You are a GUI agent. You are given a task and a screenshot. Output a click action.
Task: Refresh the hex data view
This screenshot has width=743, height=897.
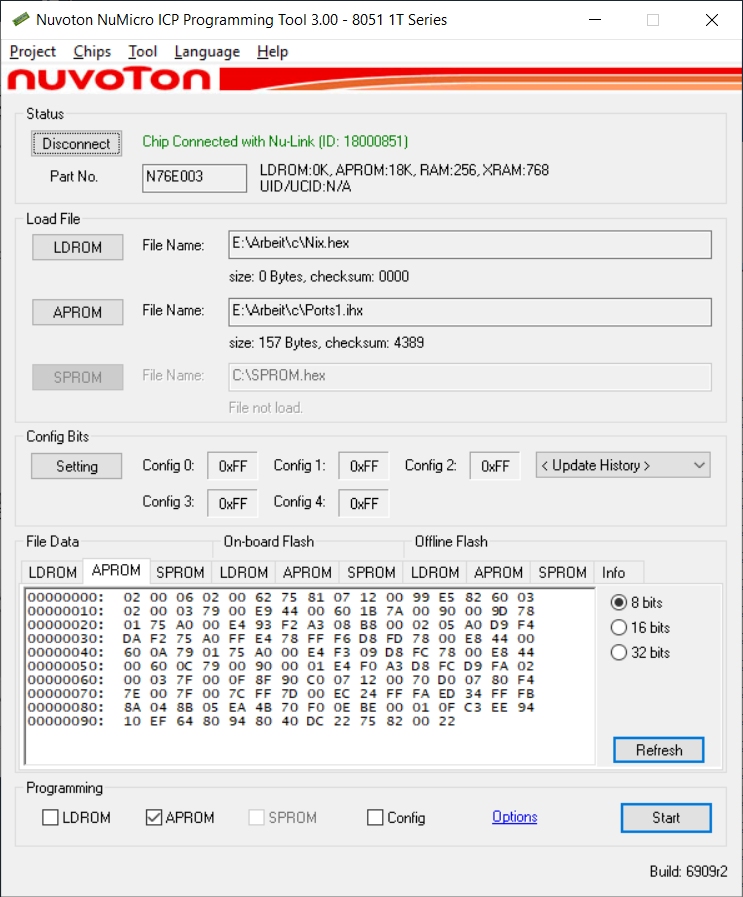(659, 750)
